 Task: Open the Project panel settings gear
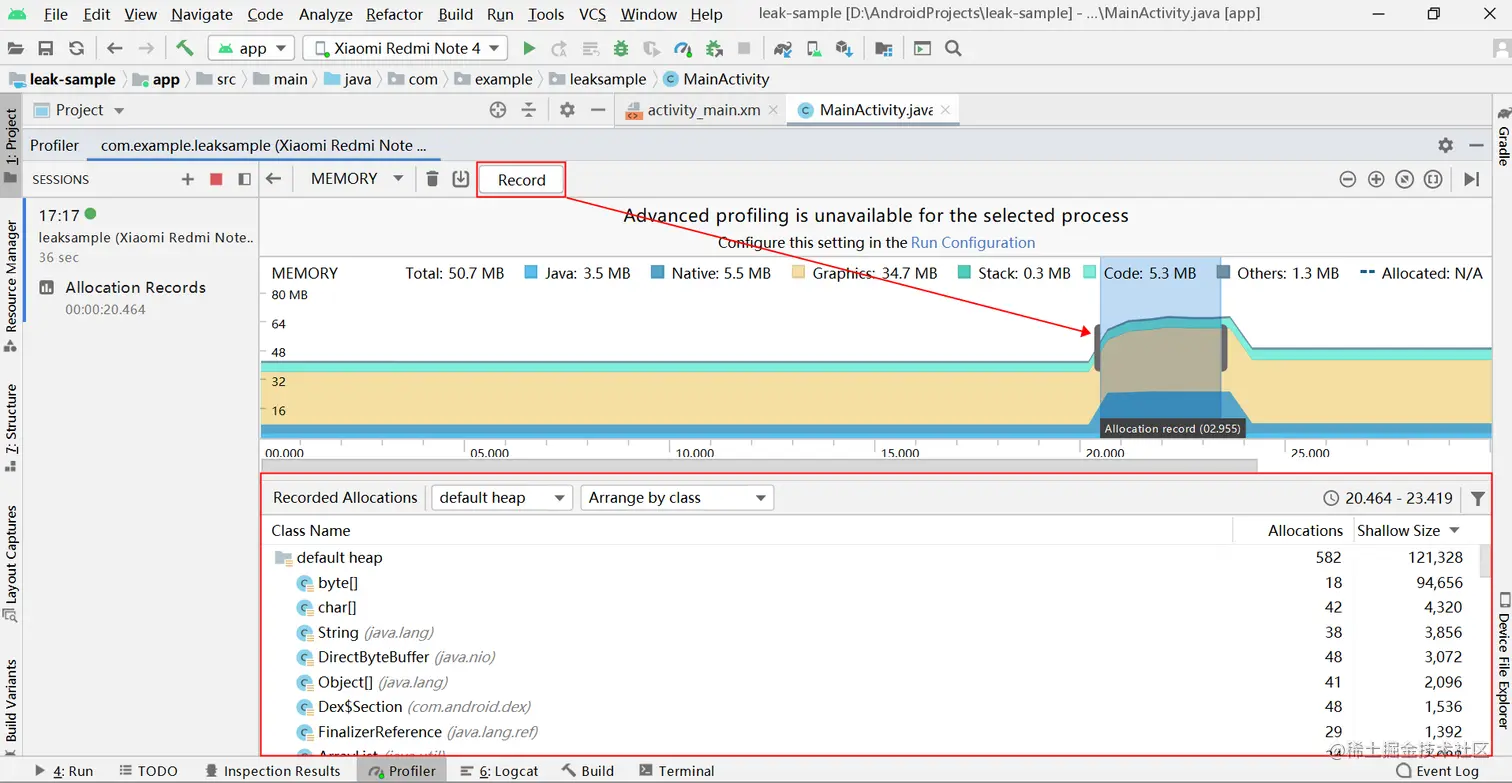567,110
